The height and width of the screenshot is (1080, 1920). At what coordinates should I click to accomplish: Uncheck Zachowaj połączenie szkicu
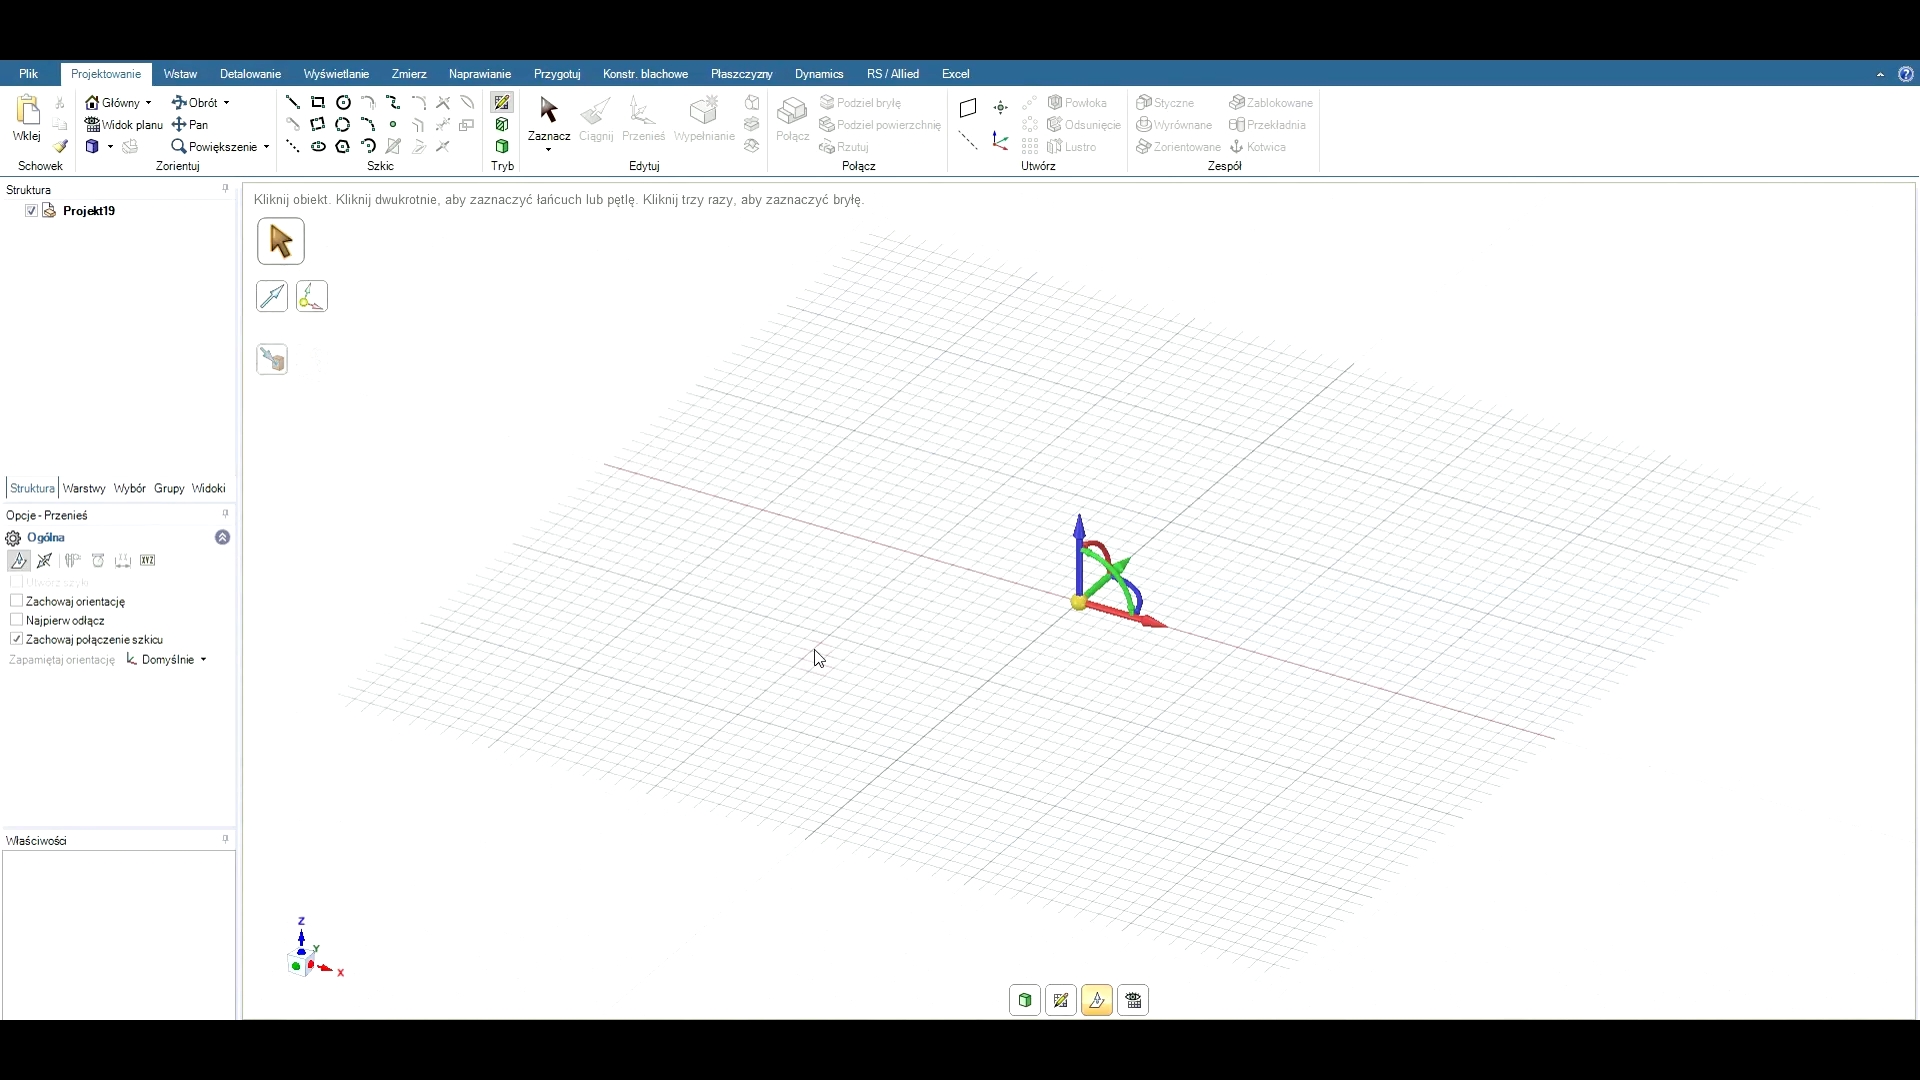click(16, 639)
